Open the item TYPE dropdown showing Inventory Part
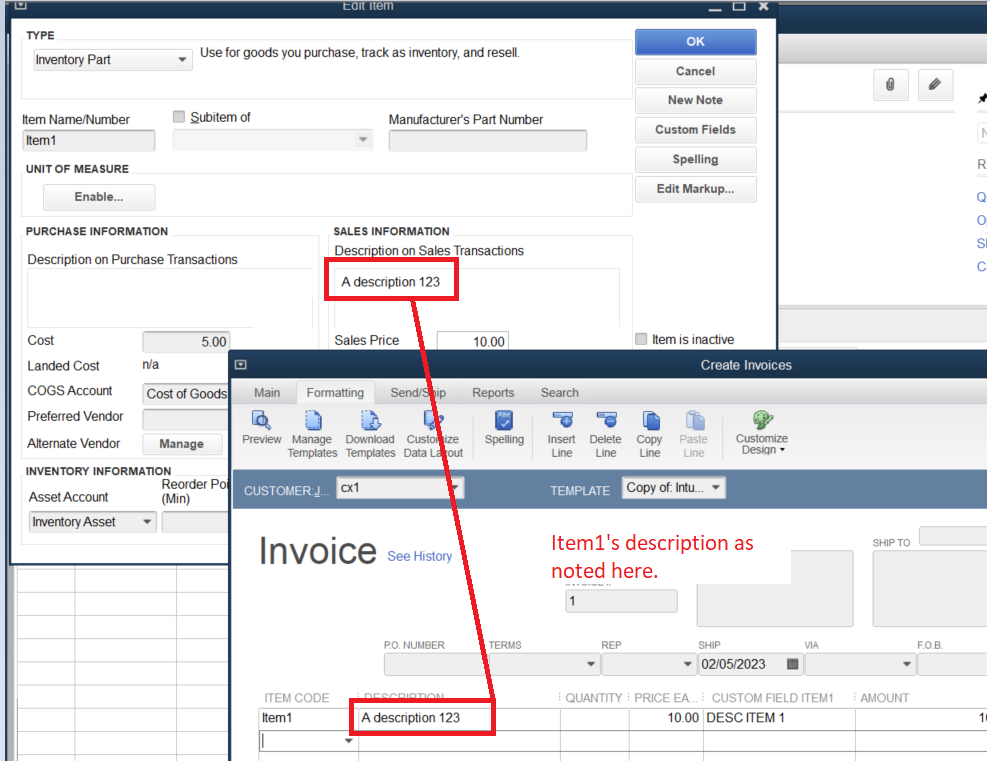This screenshot has width=990, height=761. pyautogui.click(x=183, y=60)
